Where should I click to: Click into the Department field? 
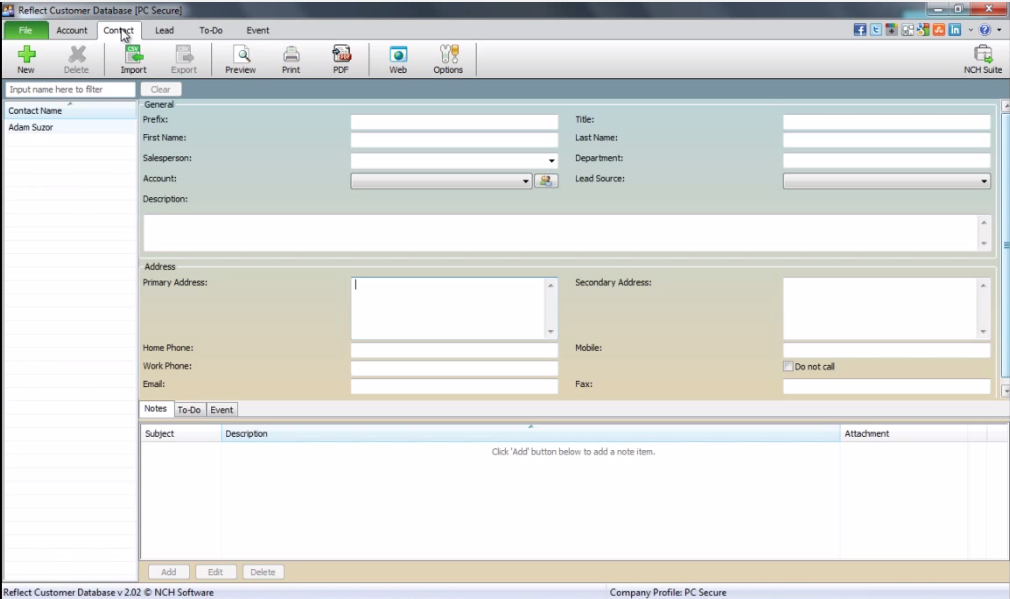click(x=886, y=160)
